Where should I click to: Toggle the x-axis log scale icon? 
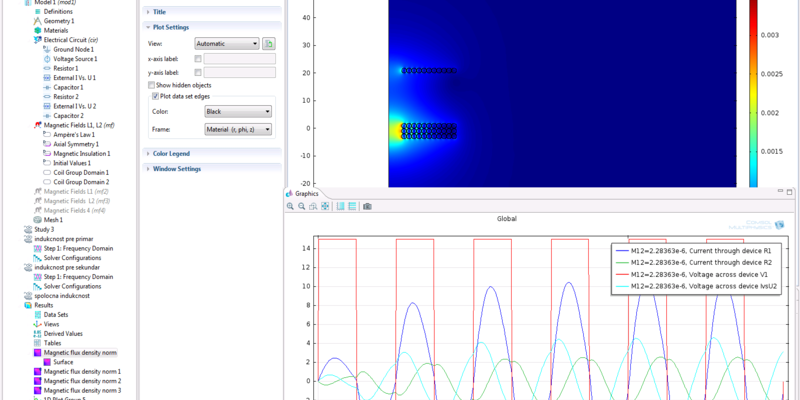(340, 206)
